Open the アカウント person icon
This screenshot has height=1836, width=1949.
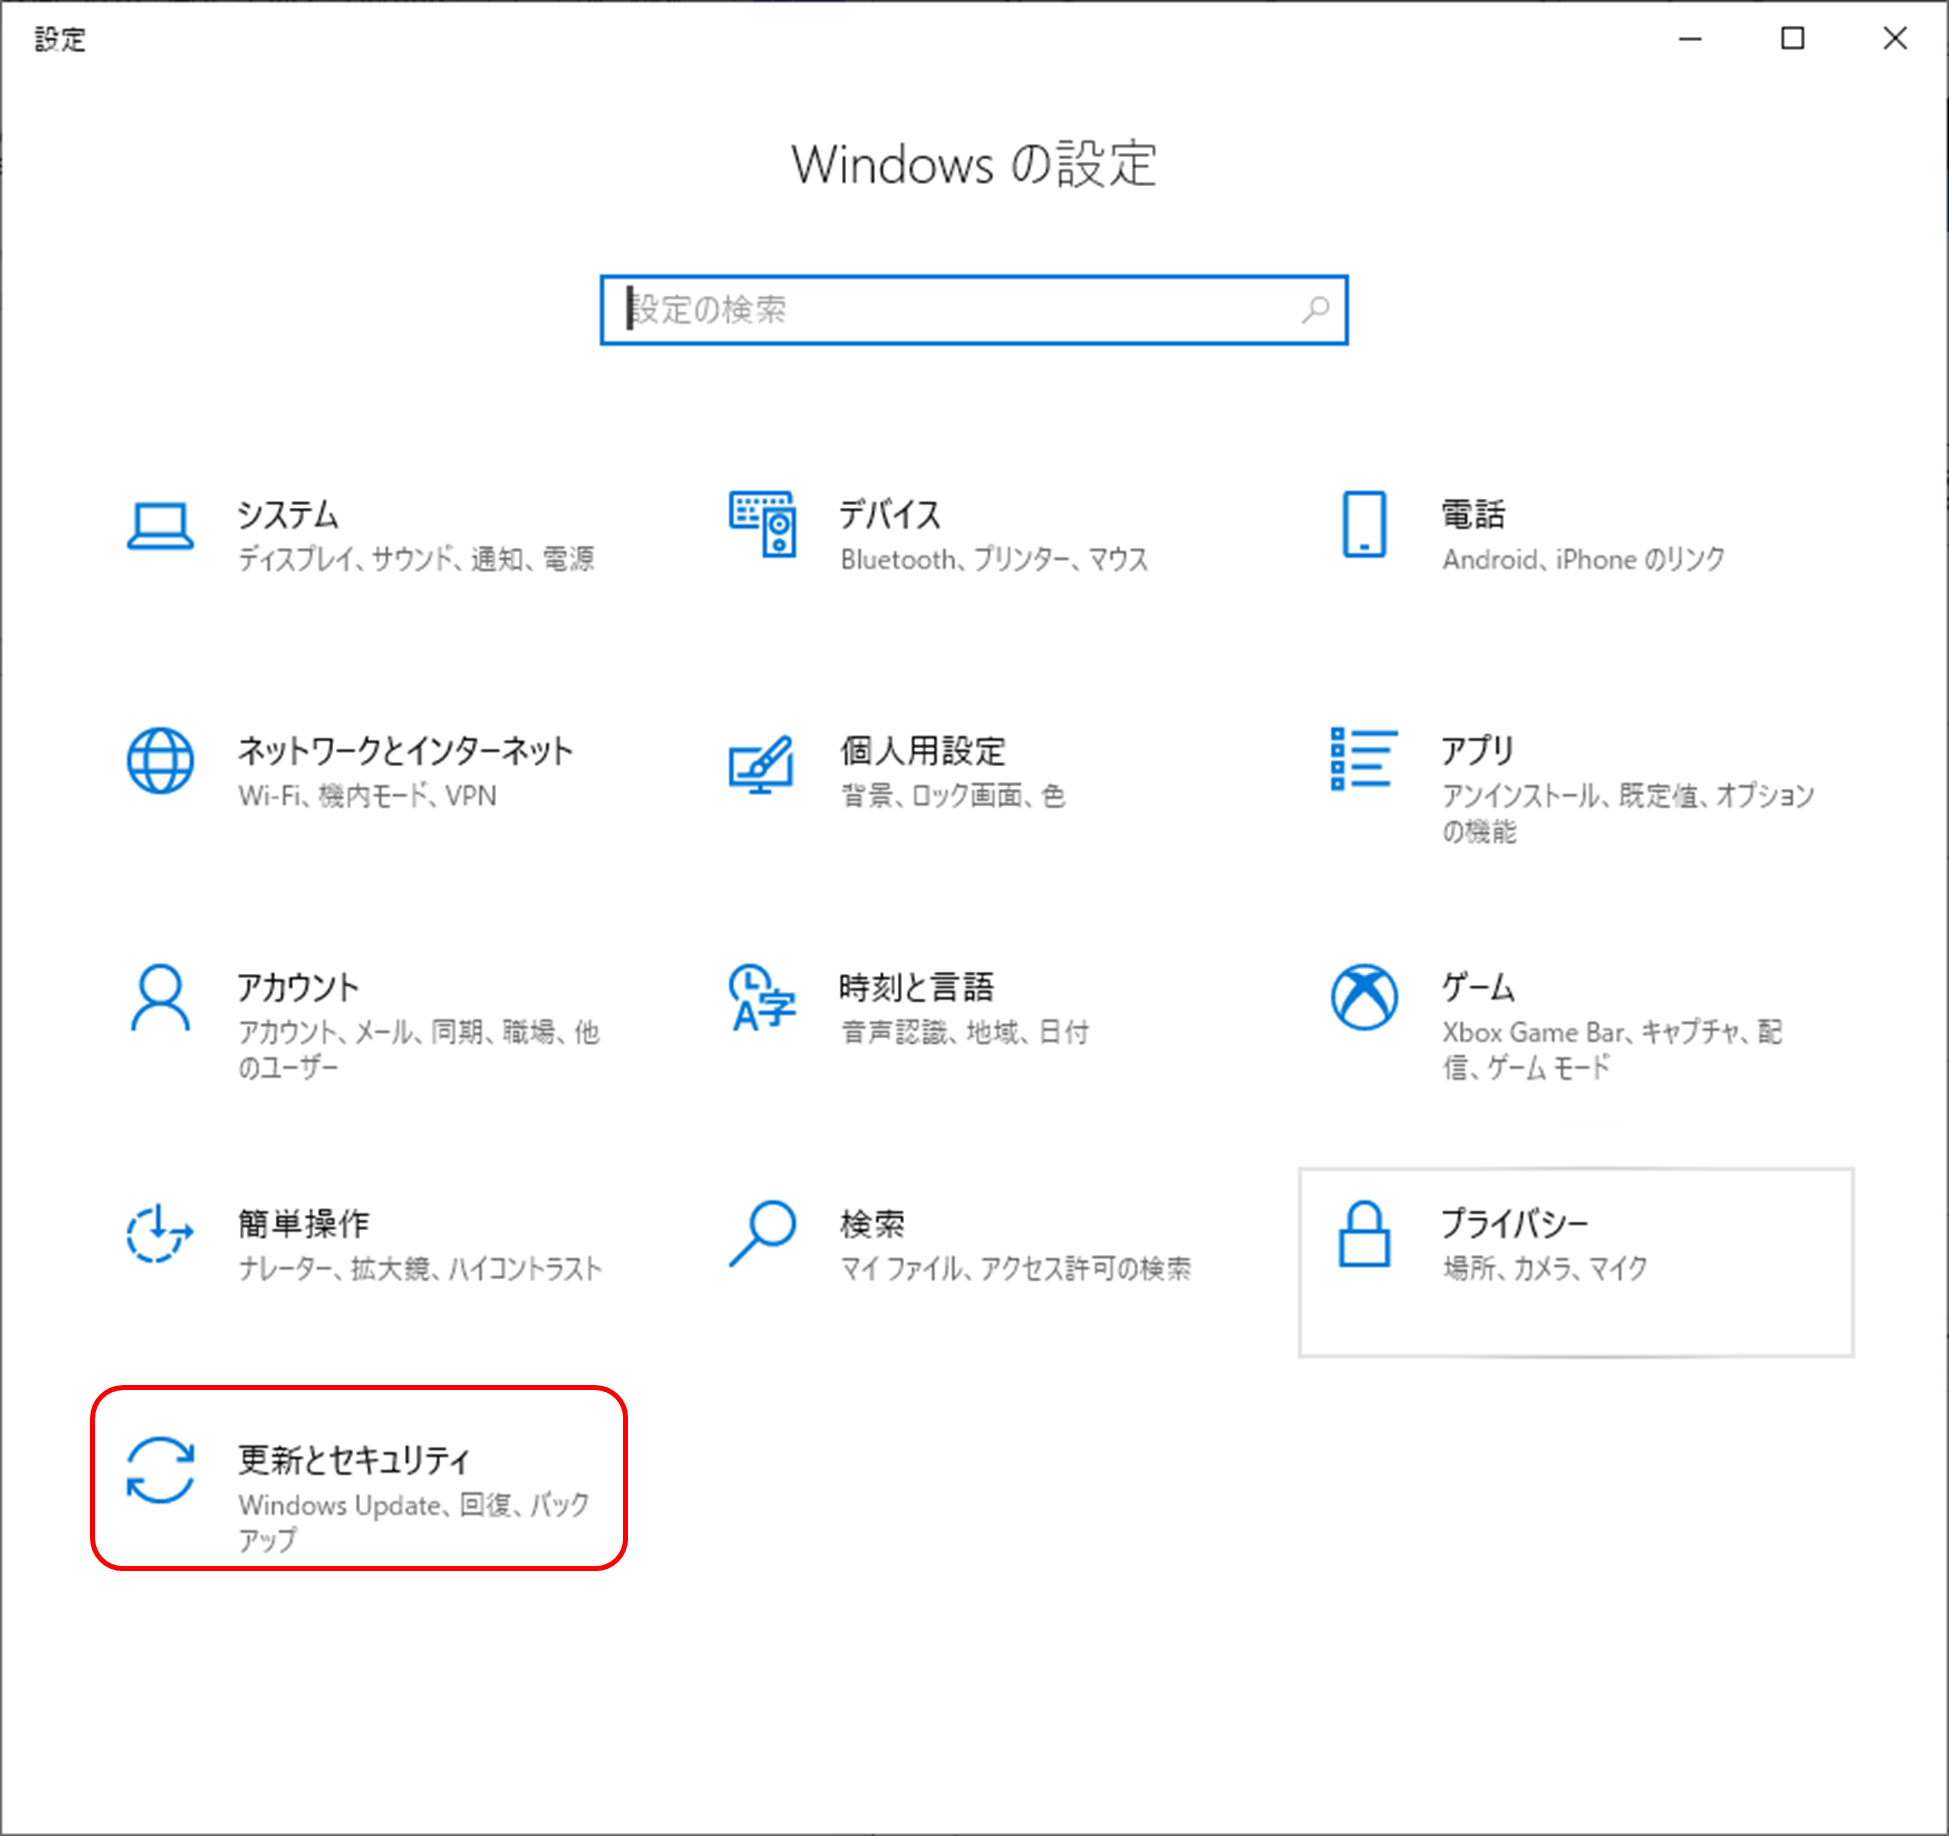[x=160, y=997]
